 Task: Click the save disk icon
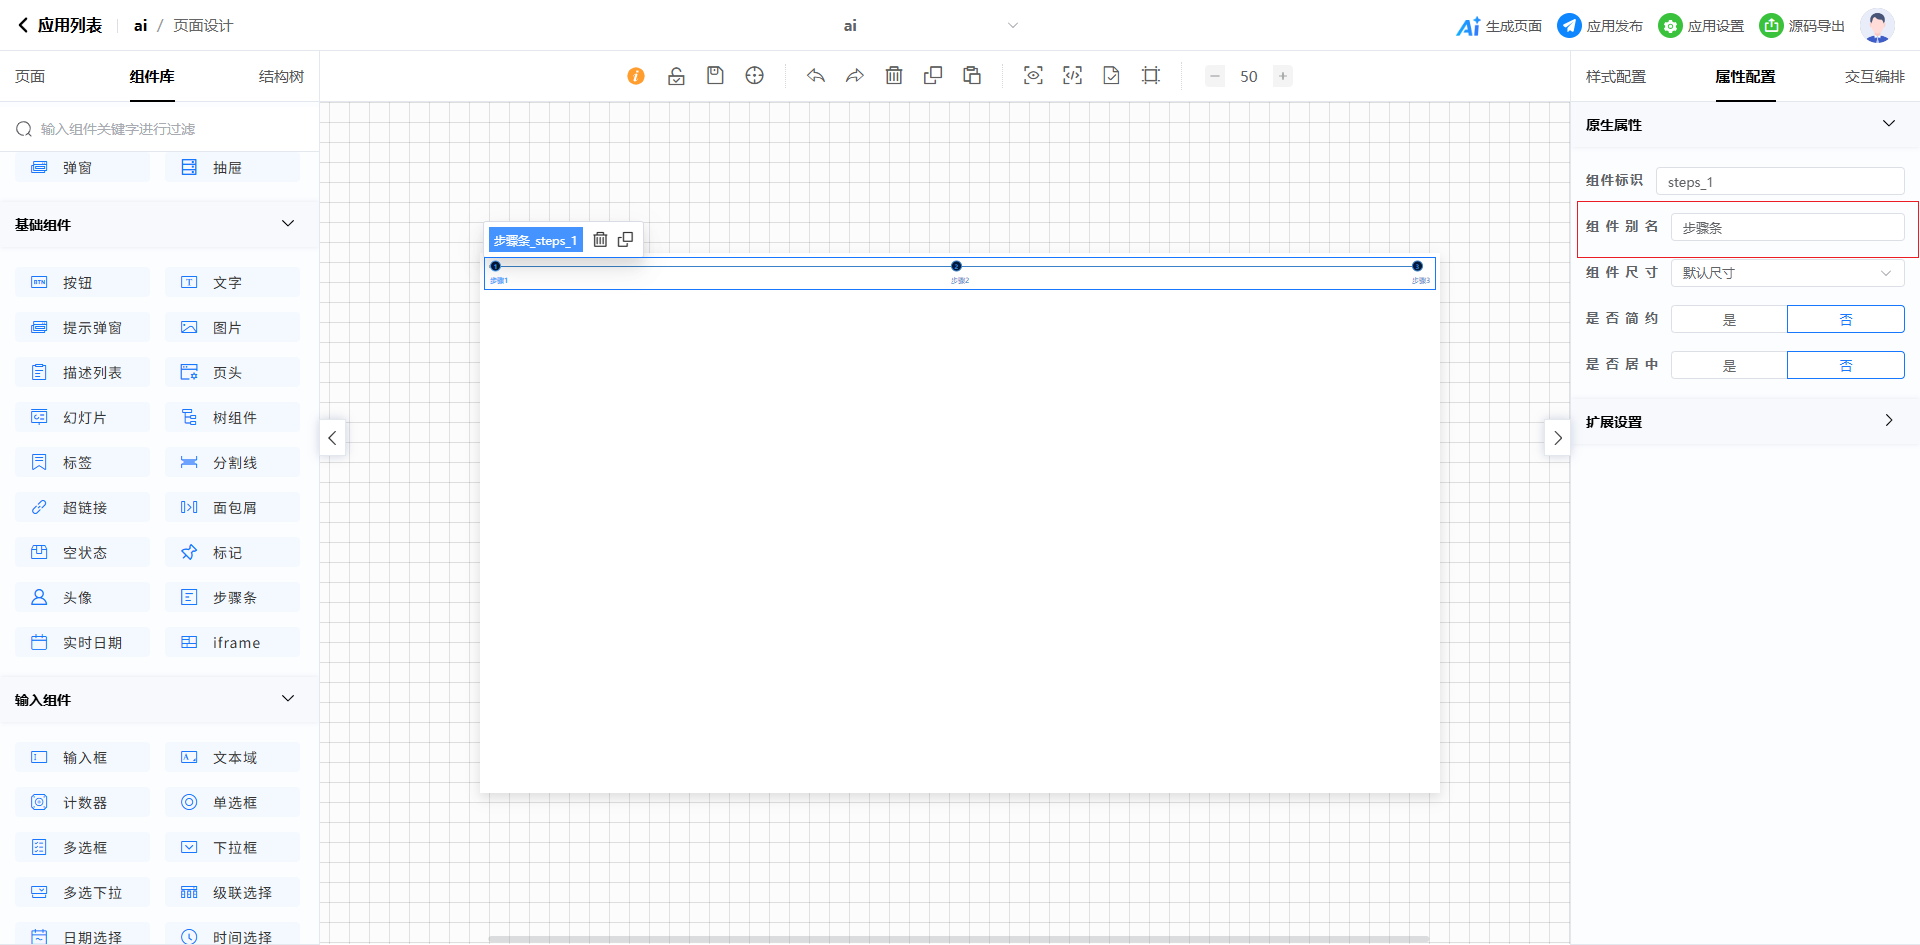tap(715, 76)
